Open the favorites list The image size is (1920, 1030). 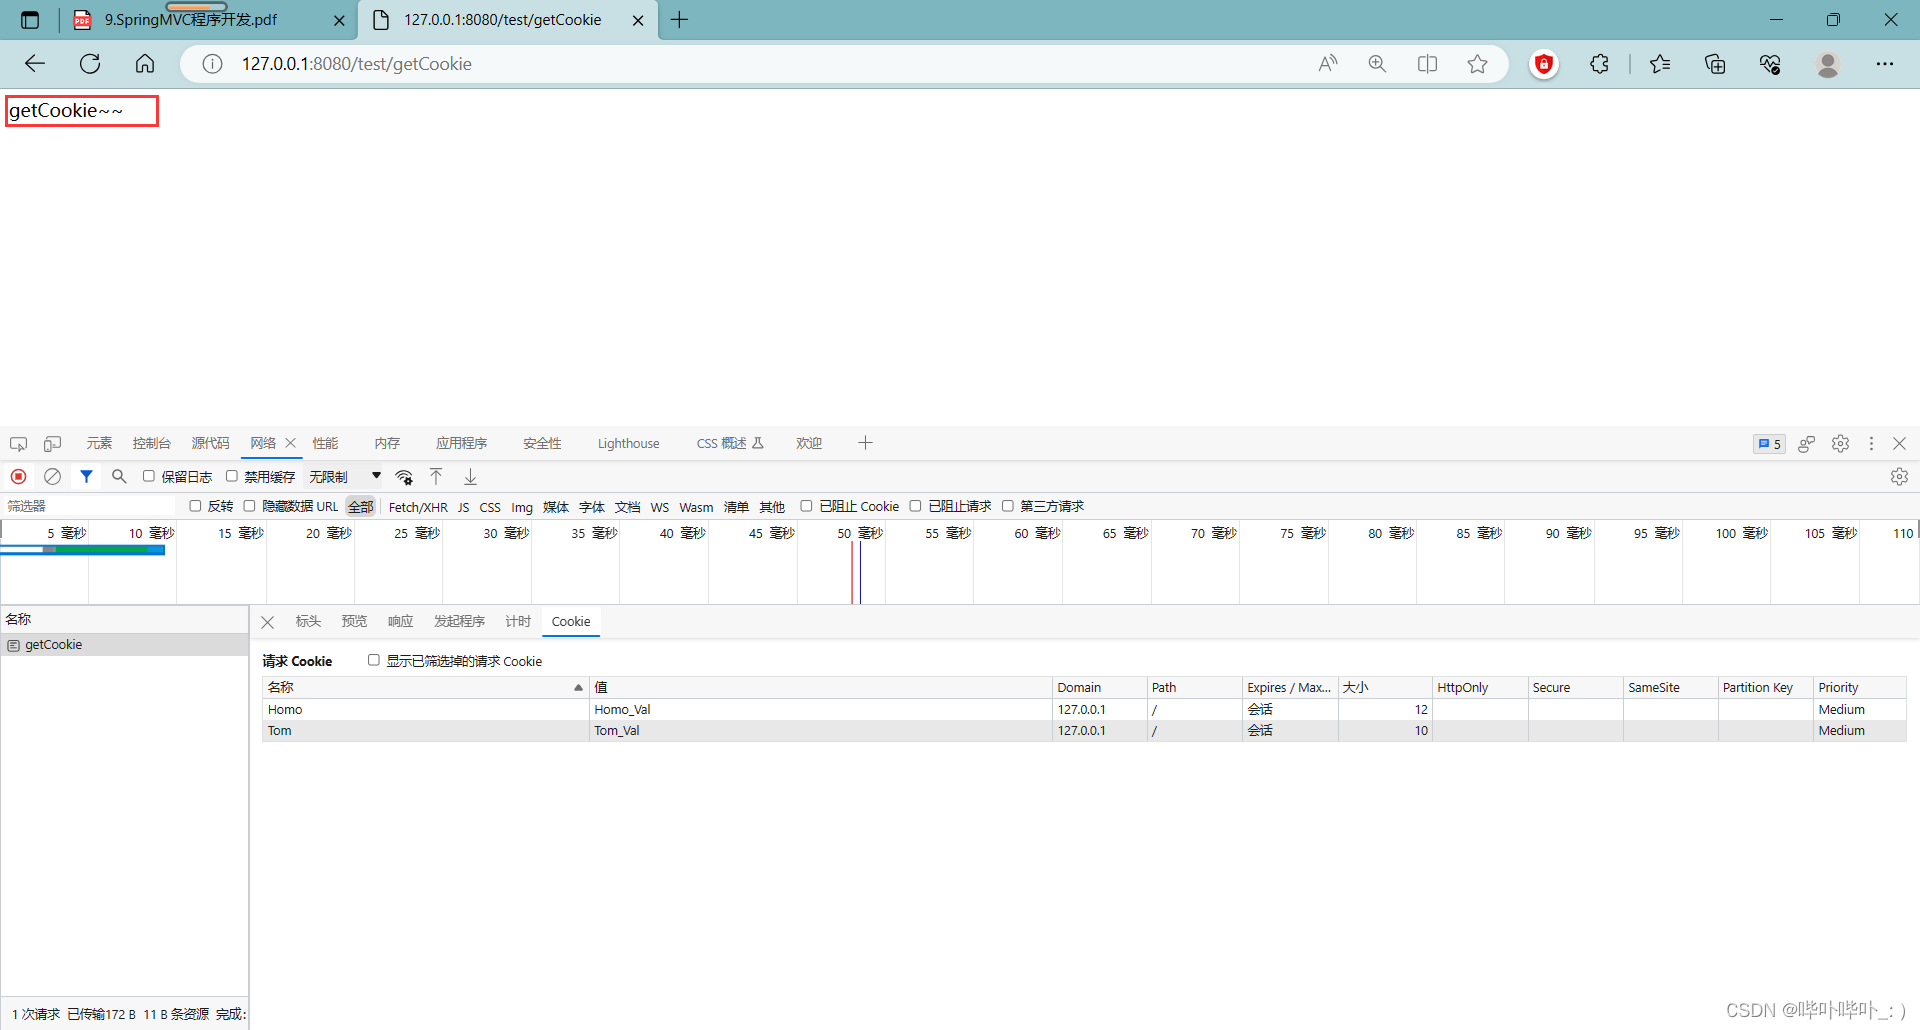click(x=1660, y=64)
